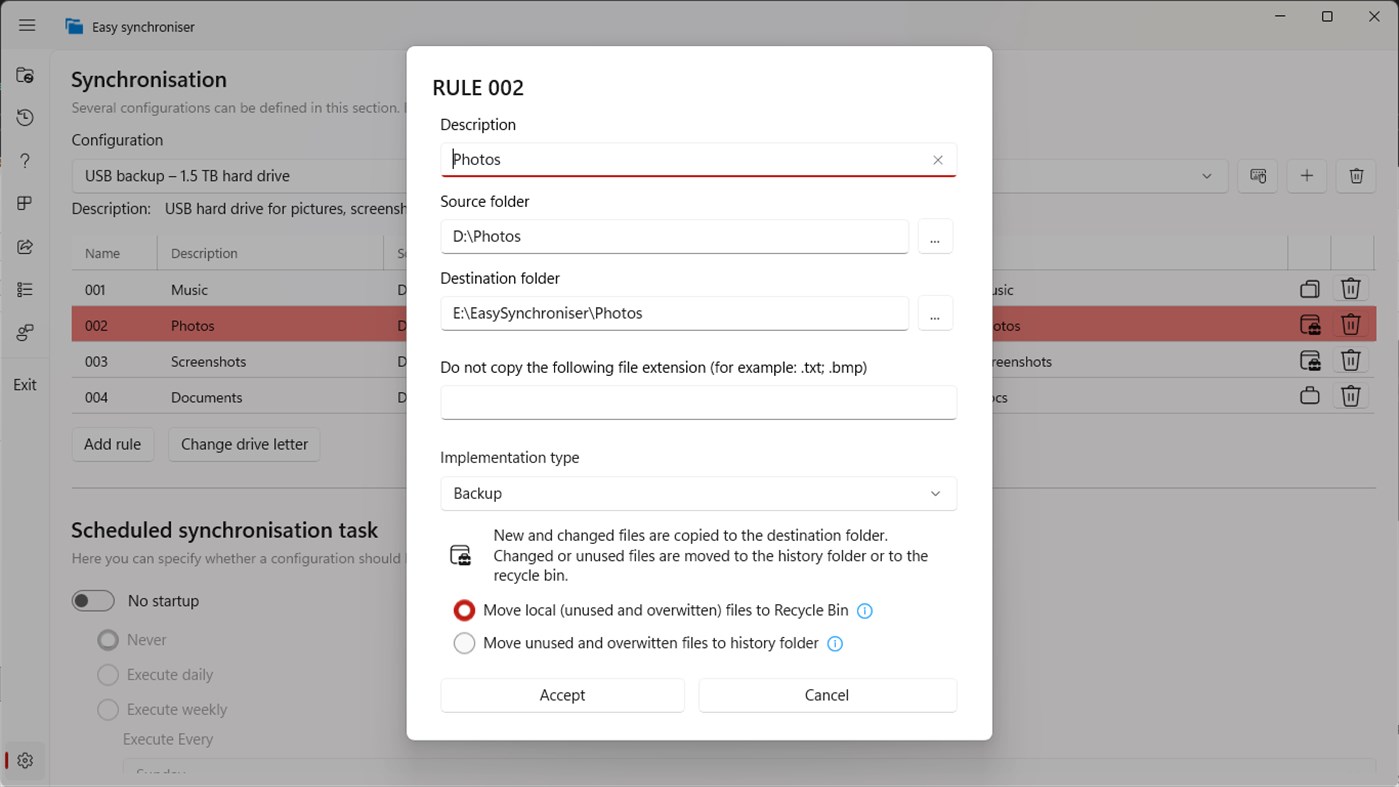Open the users feedback sidebar icon
1399x787 pixels.
click(25, 333)
